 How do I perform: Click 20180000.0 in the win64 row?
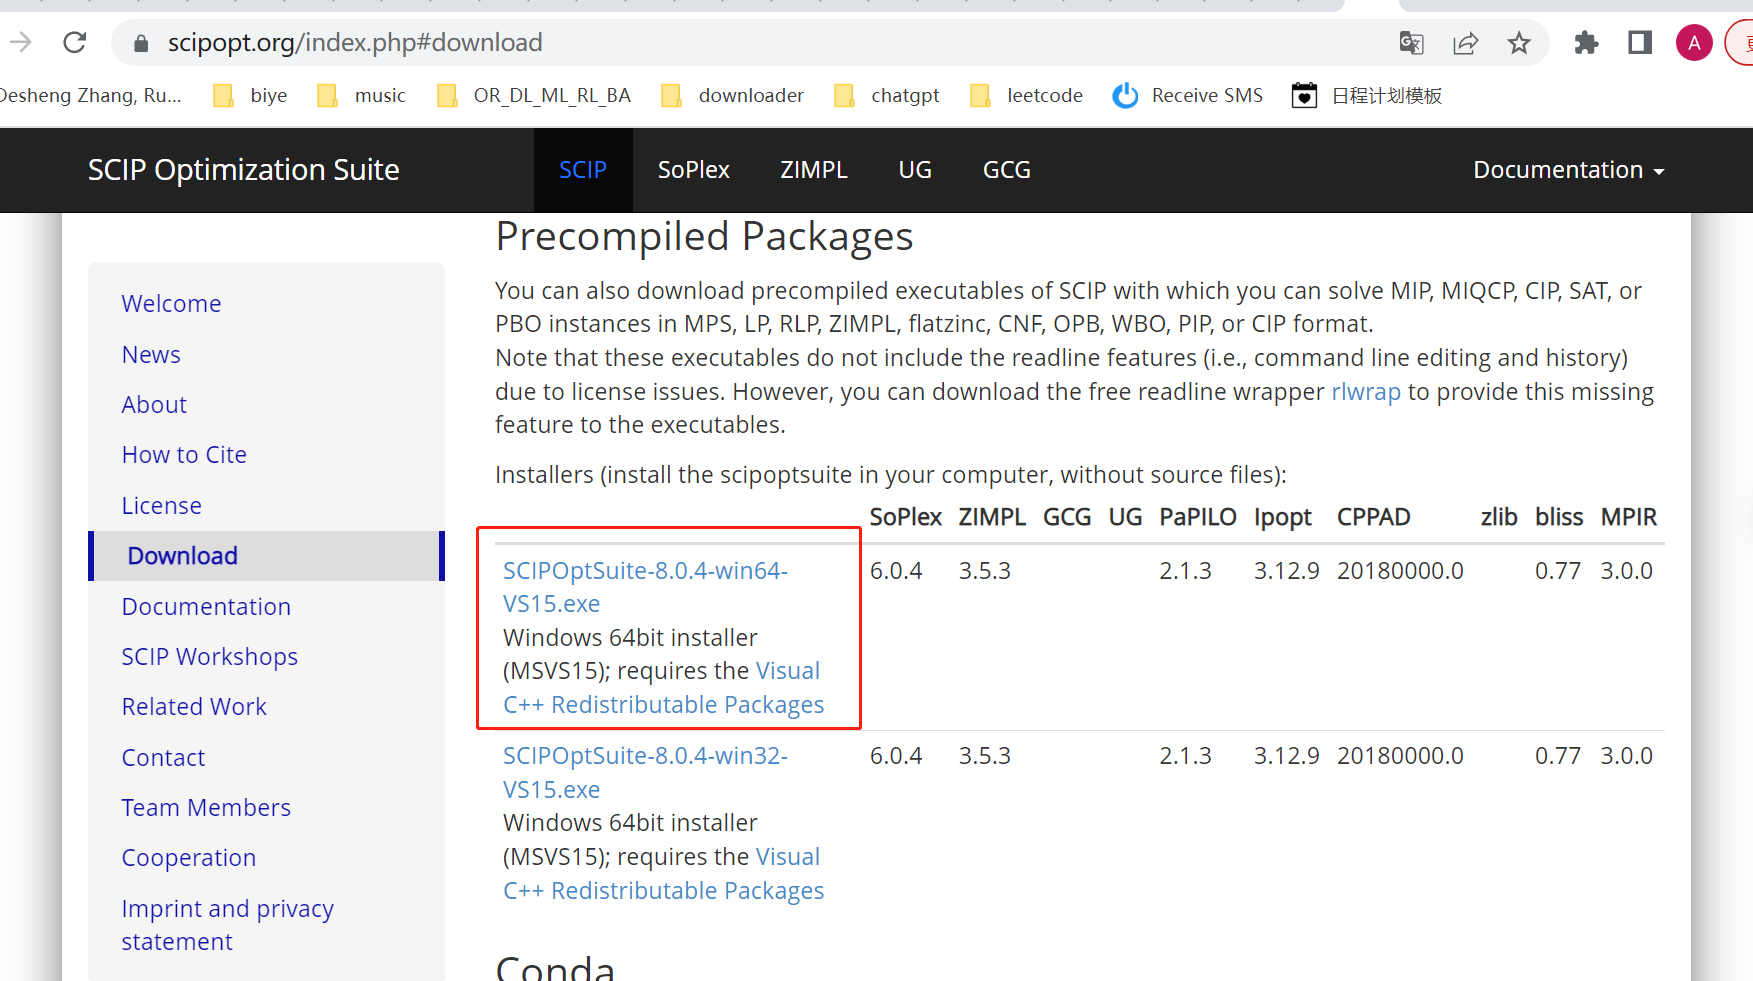click(1400, 571)
